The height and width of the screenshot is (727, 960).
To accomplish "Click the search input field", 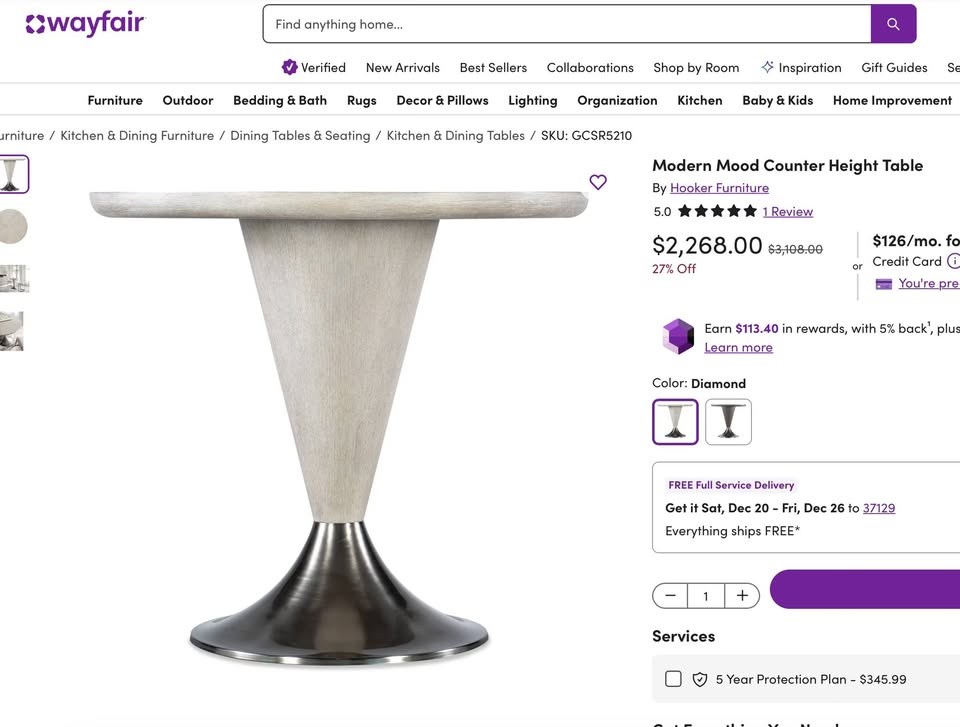I will [x=560, y=24].
